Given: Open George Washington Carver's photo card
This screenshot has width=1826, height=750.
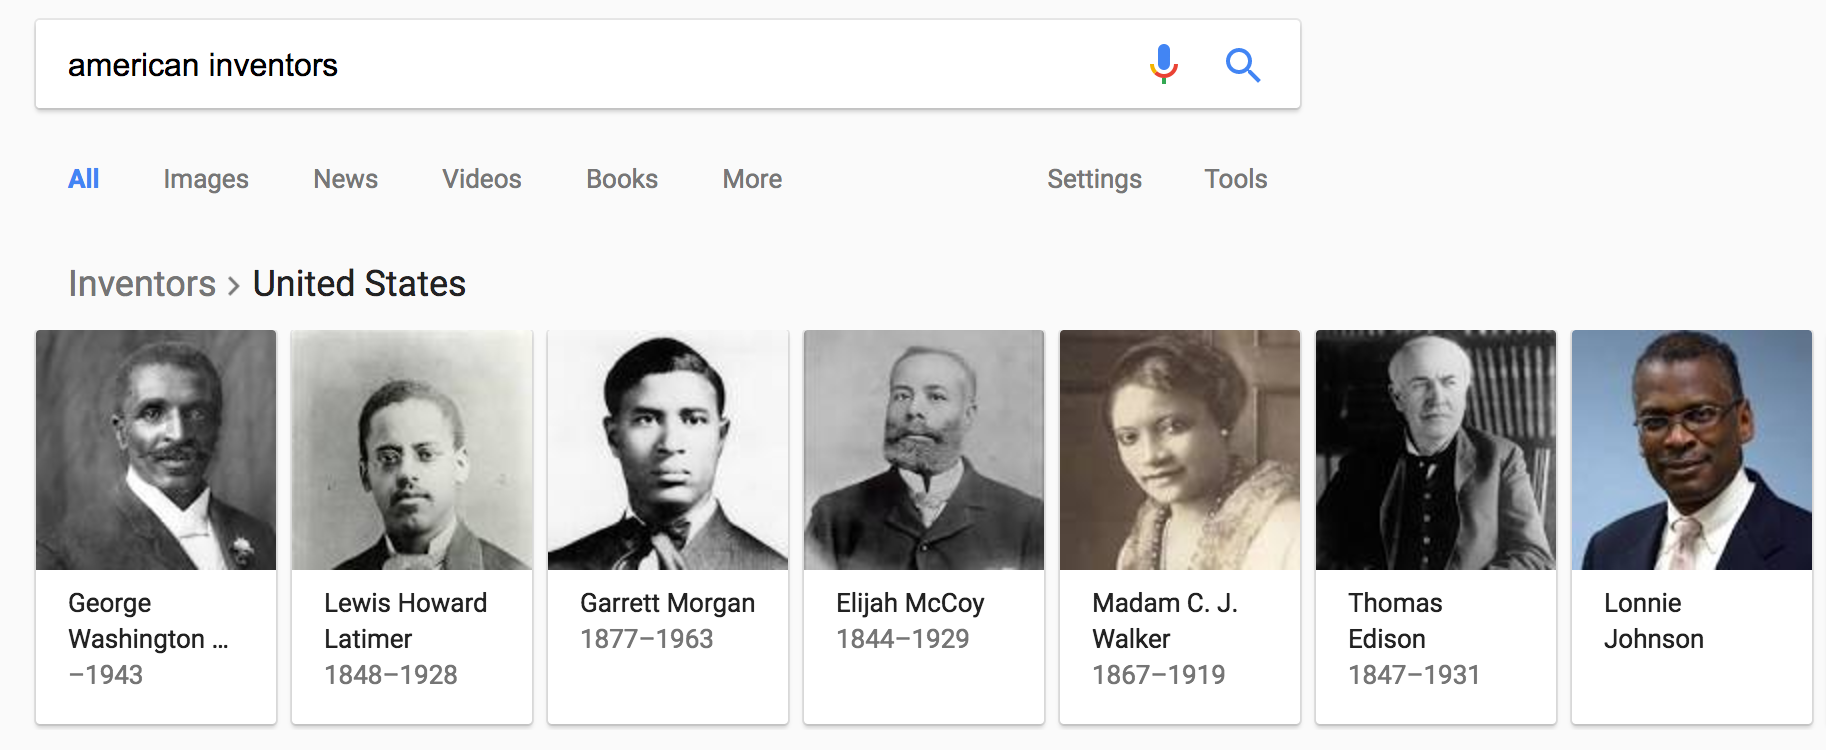Looking at the screenshot, I should (x=156, y=450).
